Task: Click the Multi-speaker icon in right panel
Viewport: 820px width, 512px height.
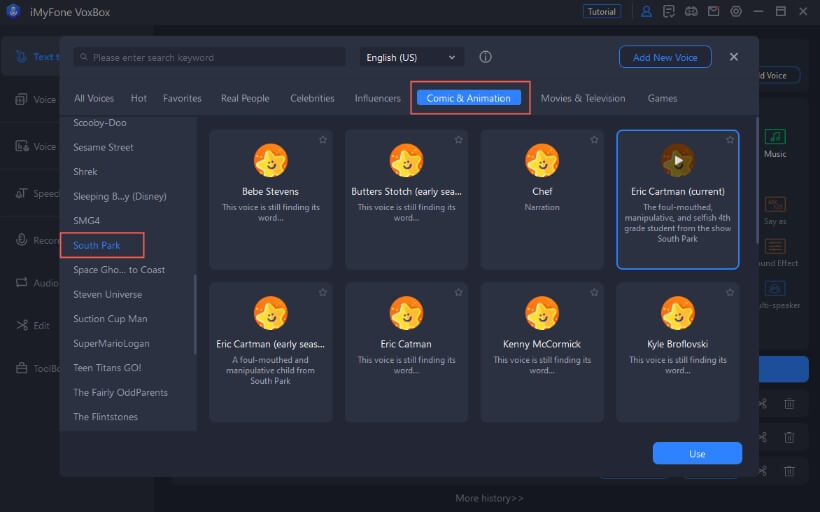Action: [775, 289]
